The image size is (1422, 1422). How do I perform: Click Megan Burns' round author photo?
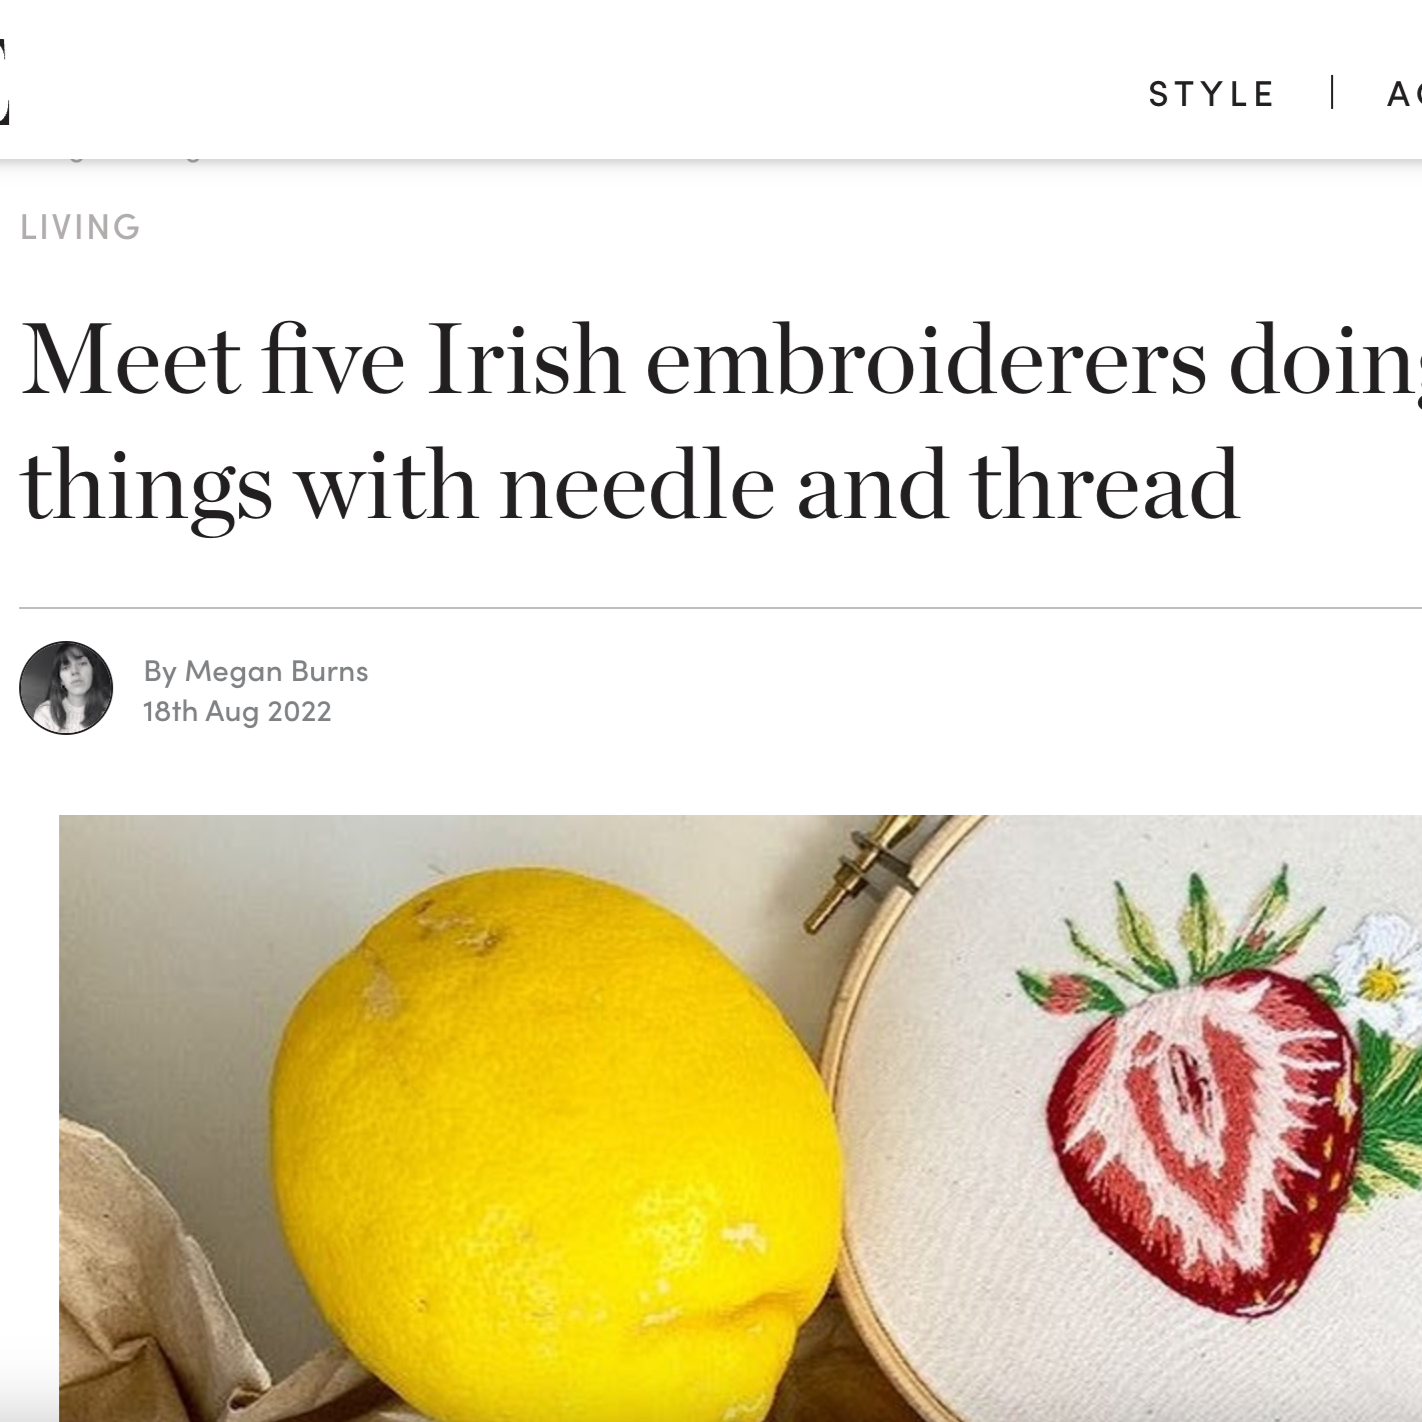66,688
